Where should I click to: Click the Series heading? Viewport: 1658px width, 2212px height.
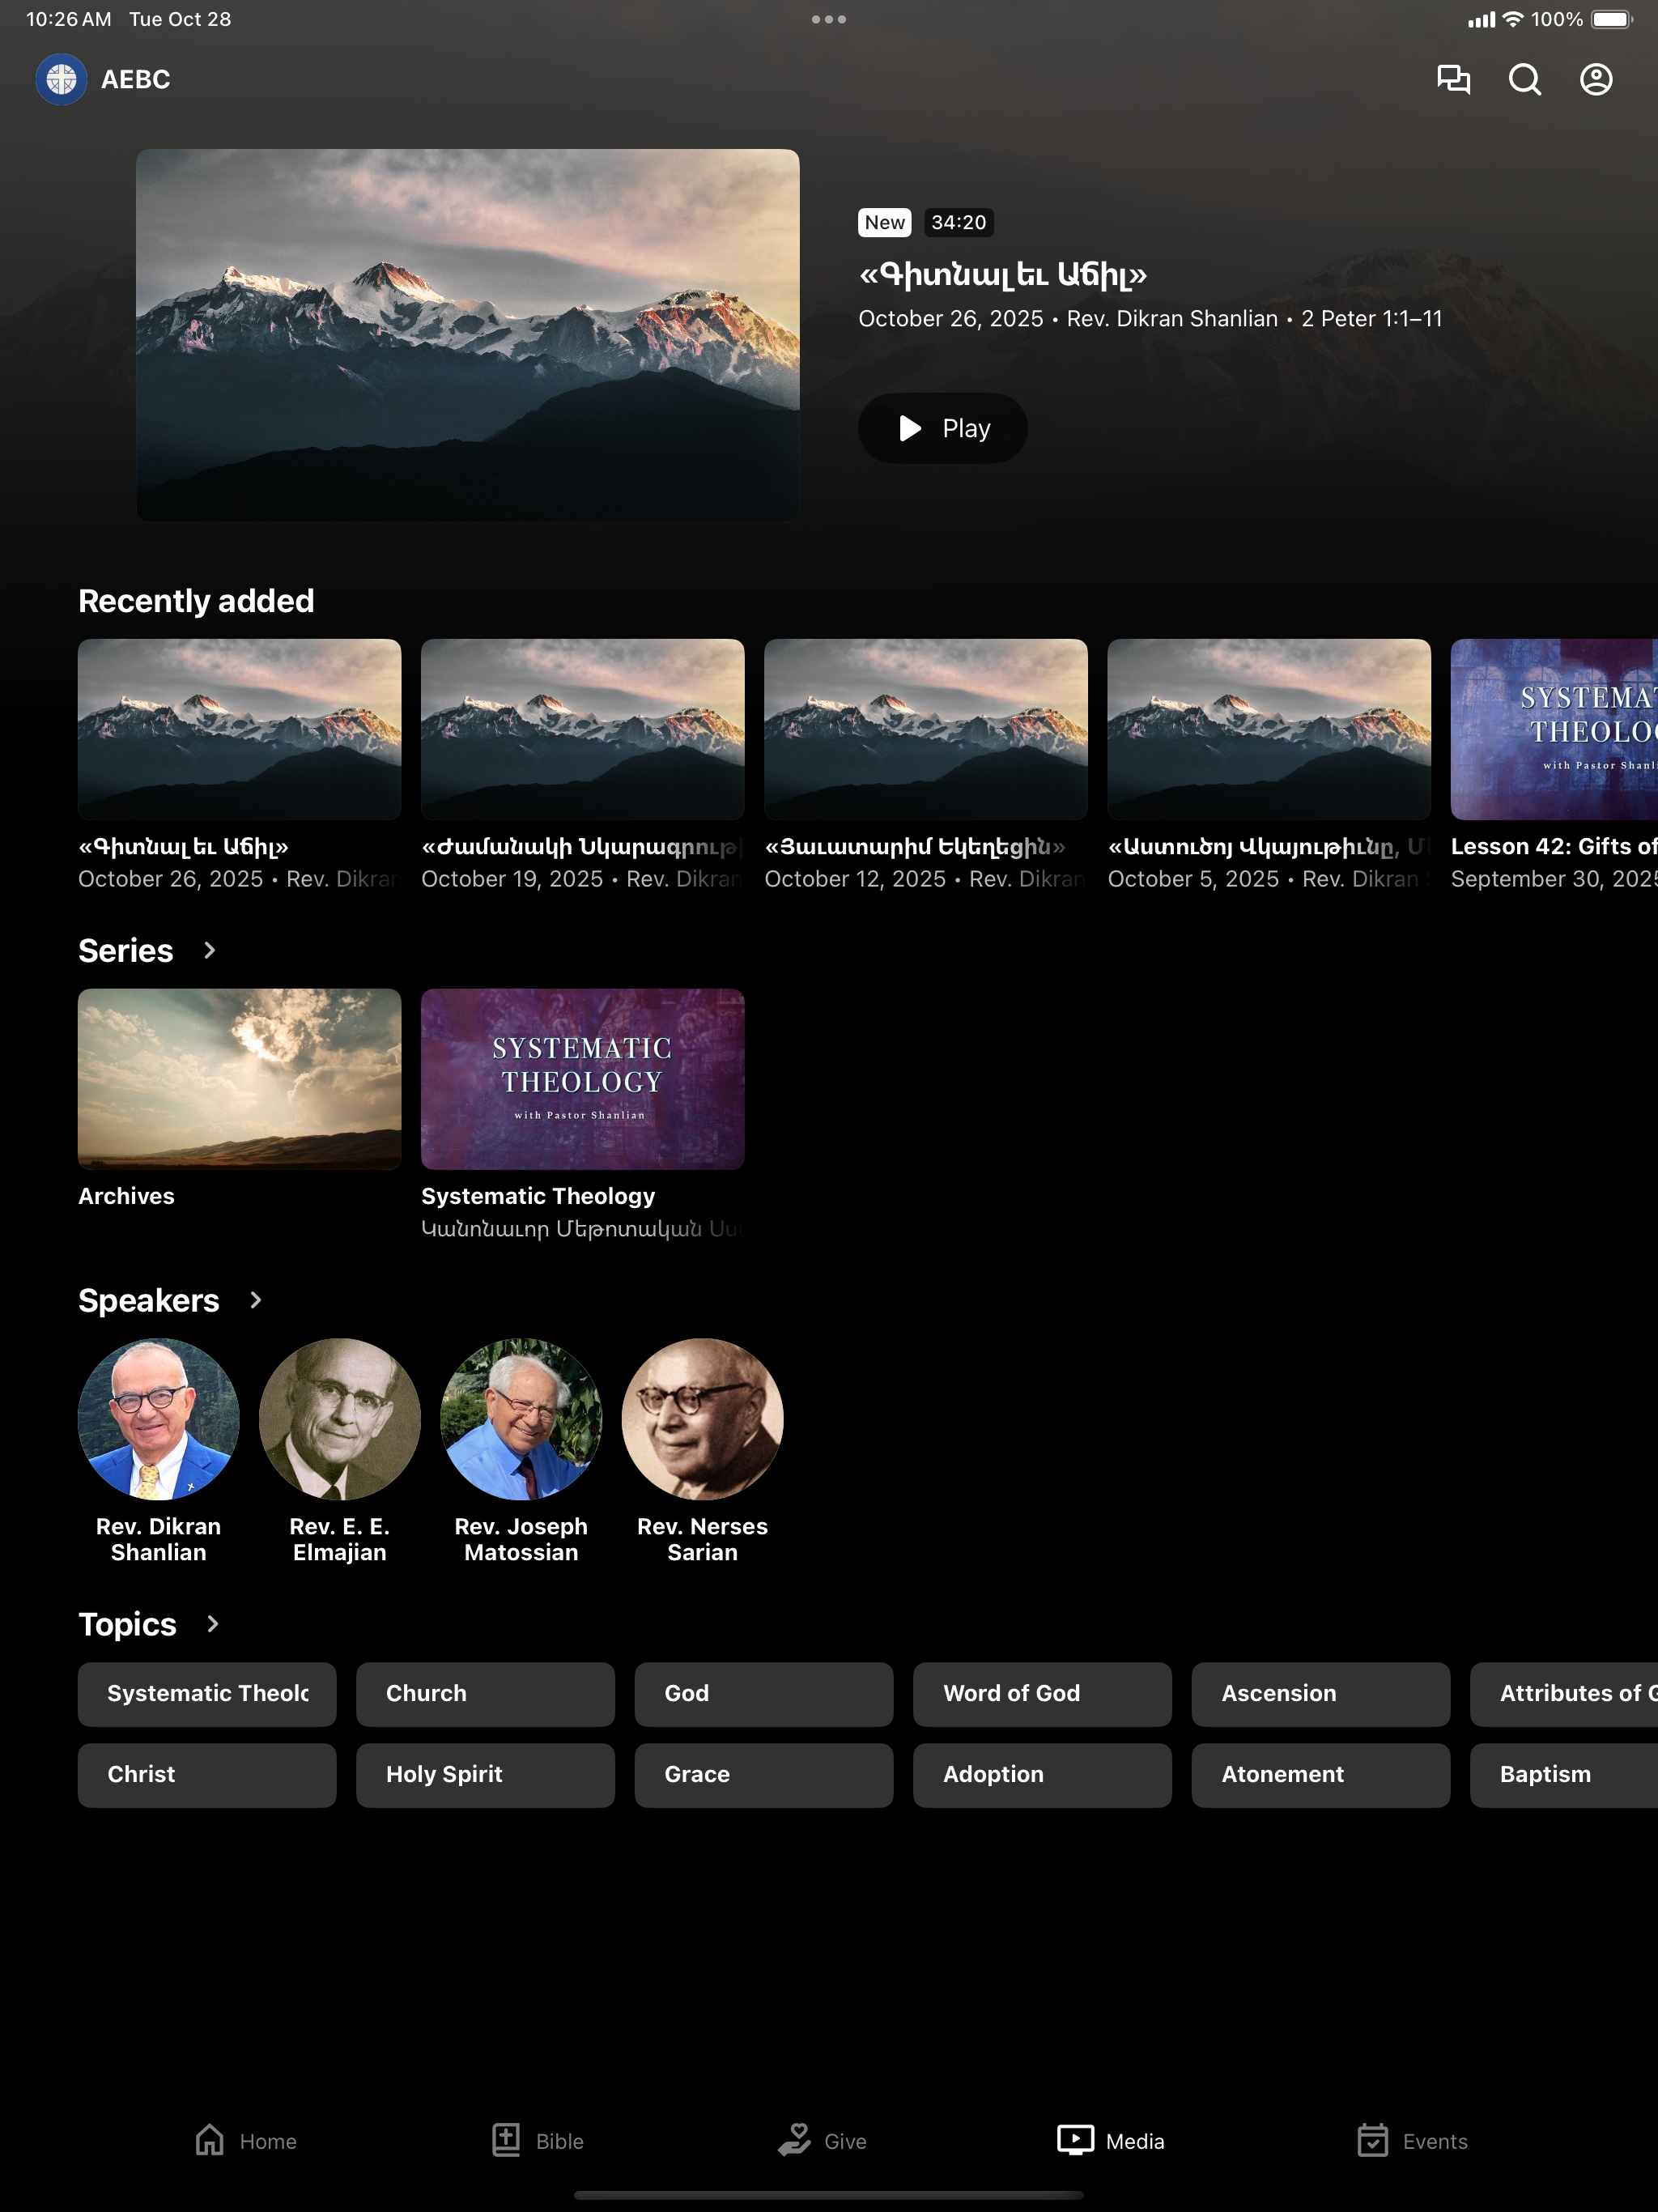[126, 950]
